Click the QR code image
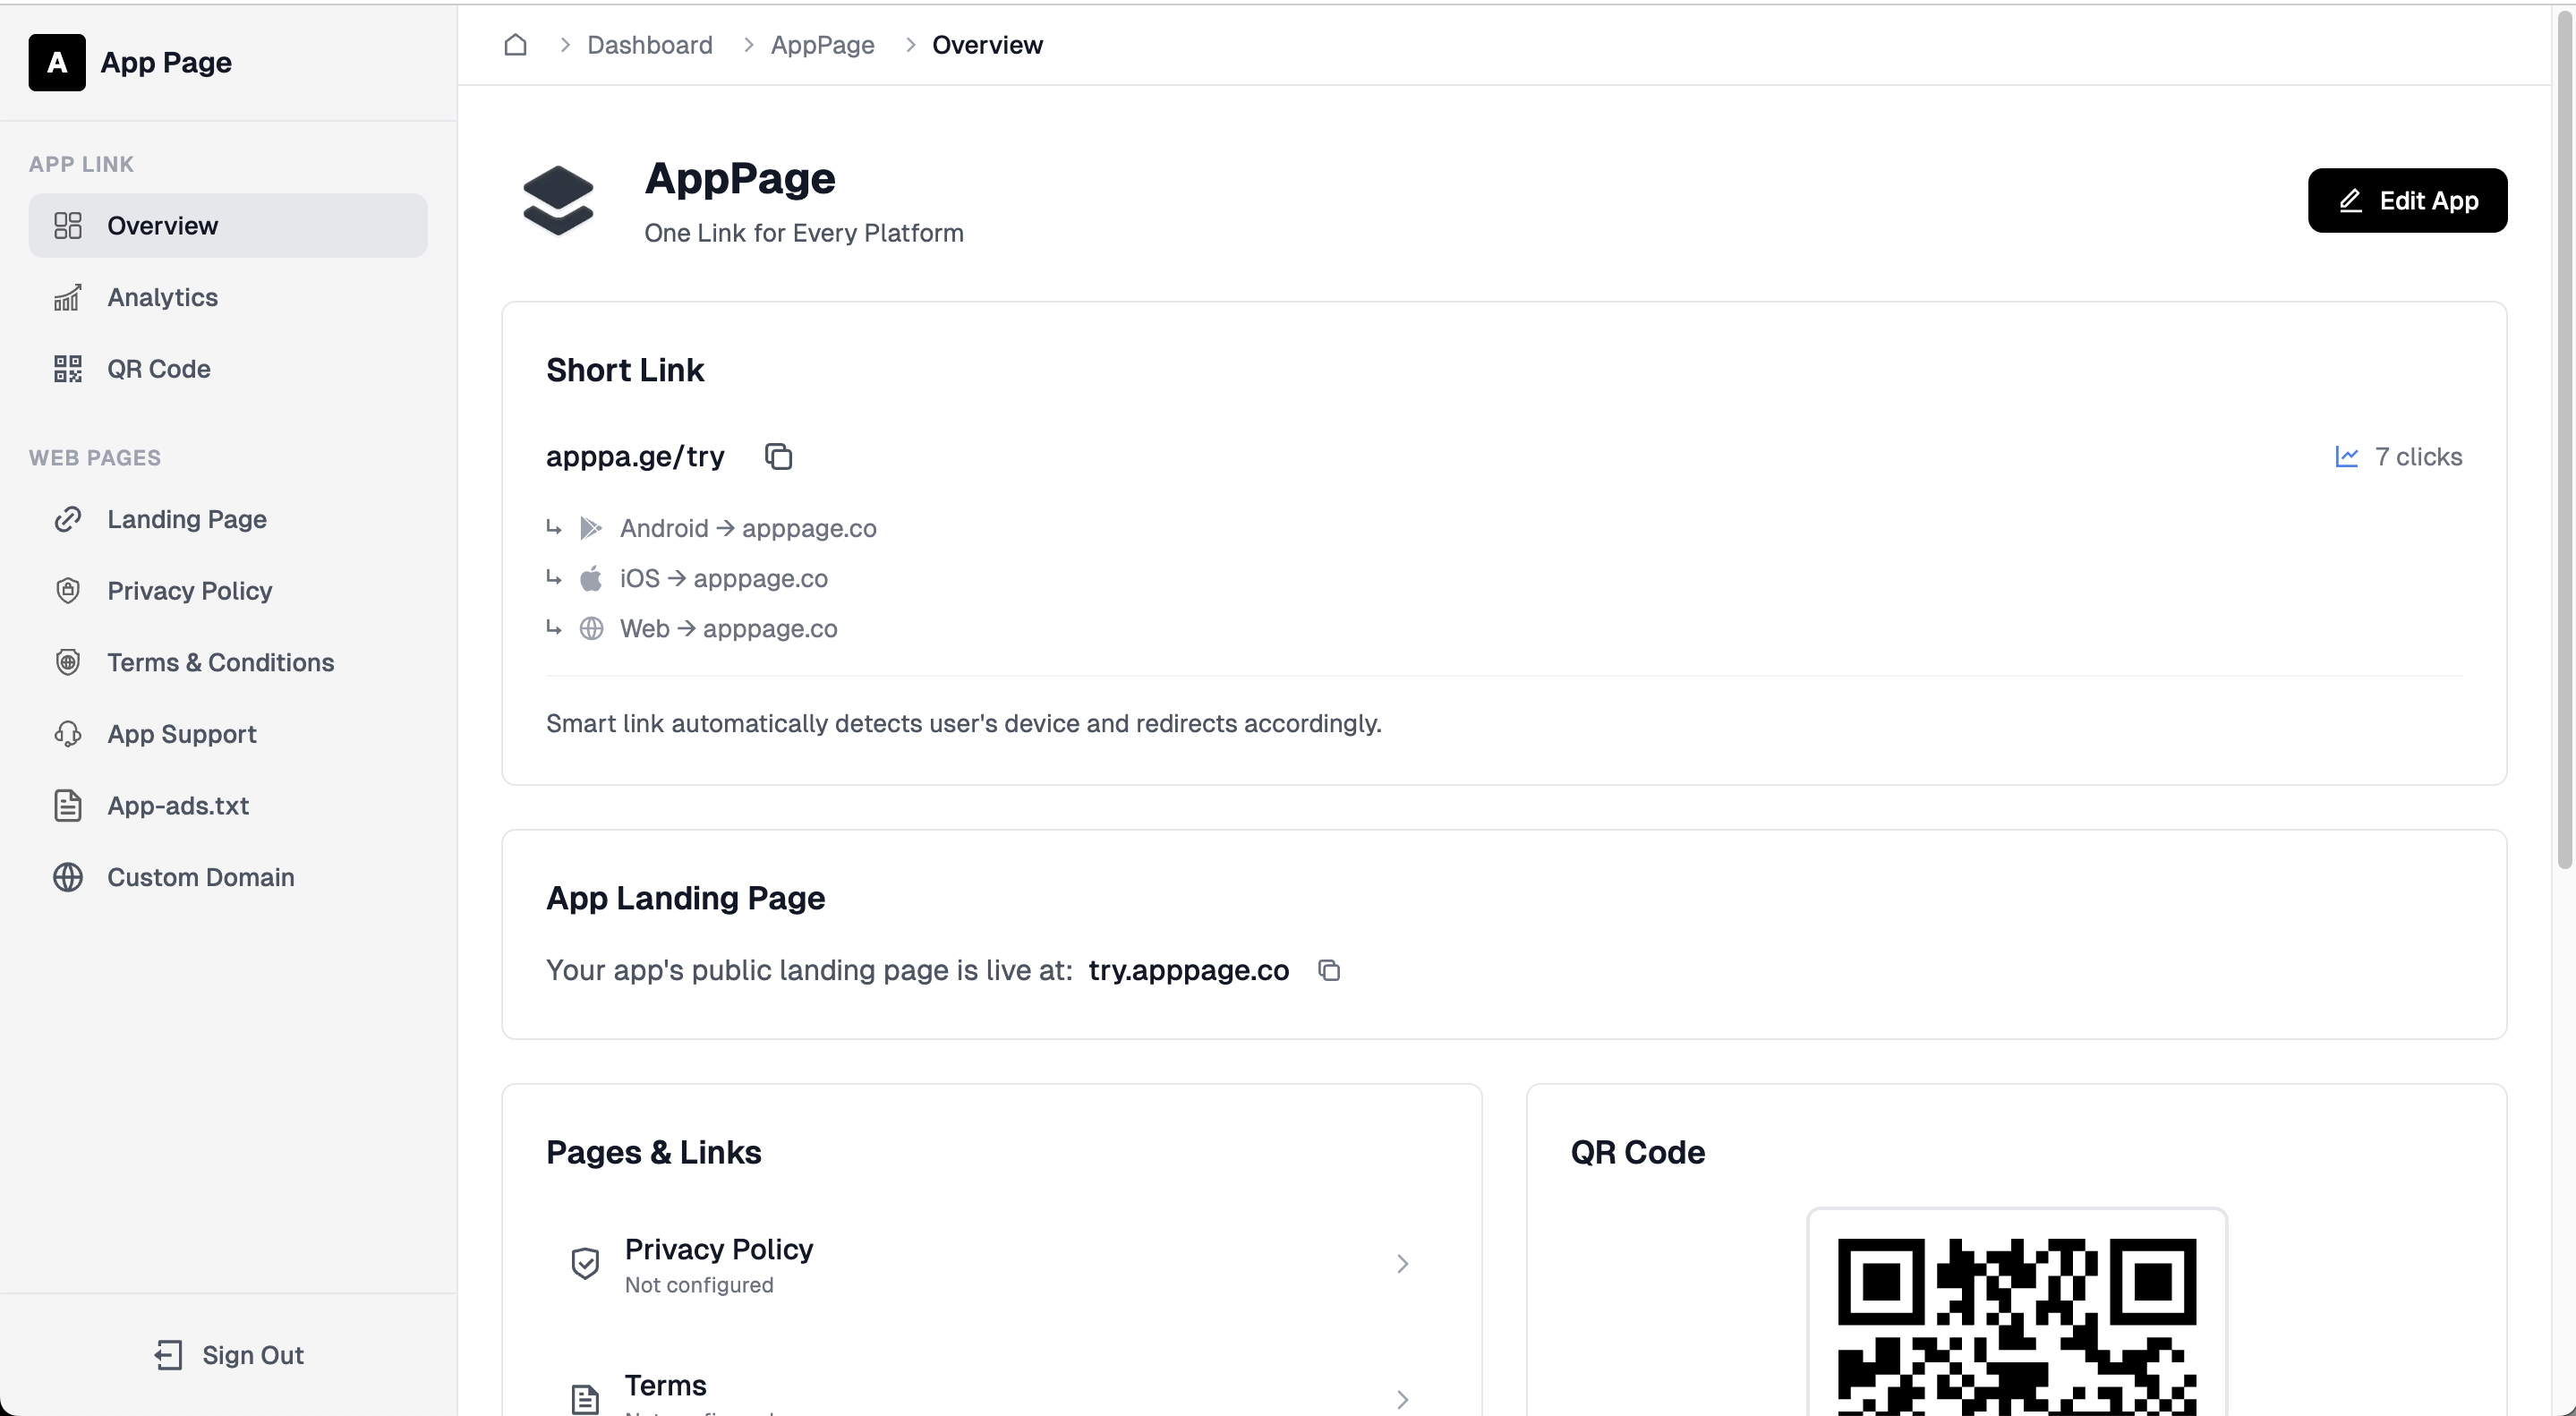Screen dimensions: 2576x1416 coord(2016,1325)
